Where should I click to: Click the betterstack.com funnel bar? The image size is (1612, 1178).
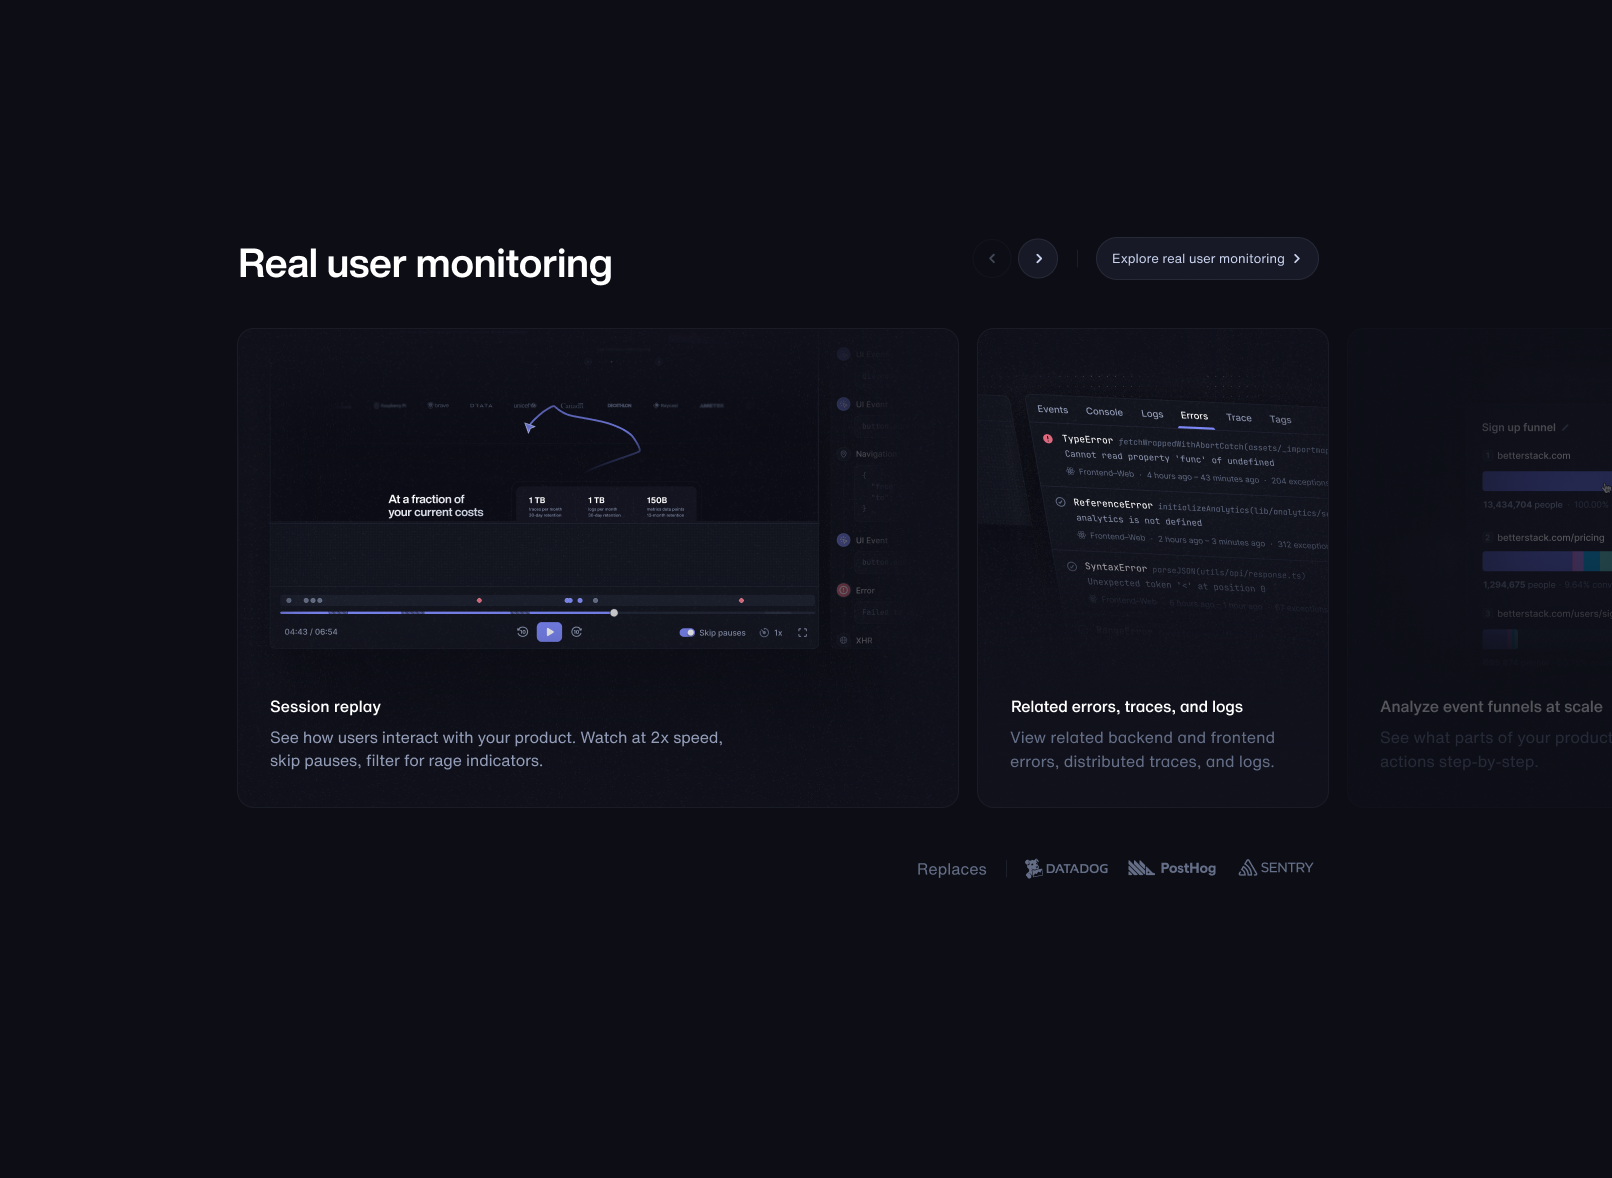point(1547,481)
